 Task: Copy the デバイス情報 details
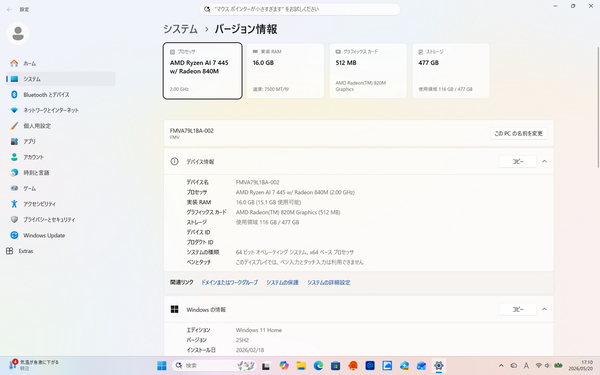[518, 161]
